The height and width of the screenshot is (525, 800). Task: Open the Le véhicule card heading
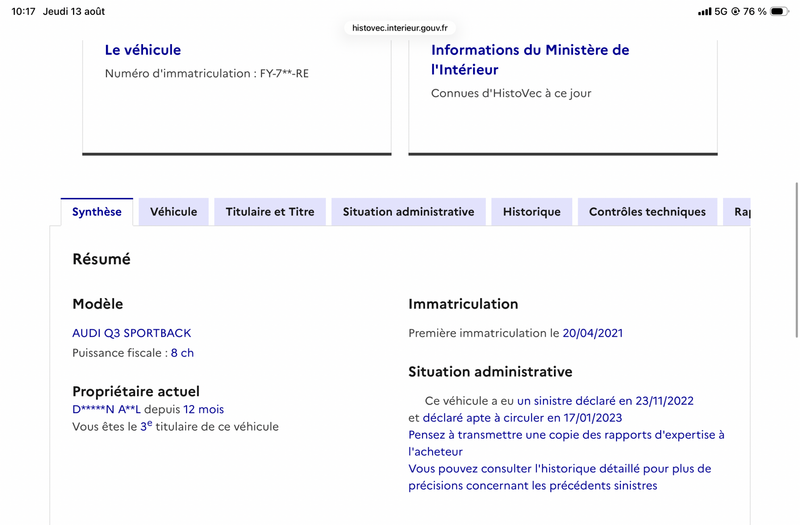143,50
